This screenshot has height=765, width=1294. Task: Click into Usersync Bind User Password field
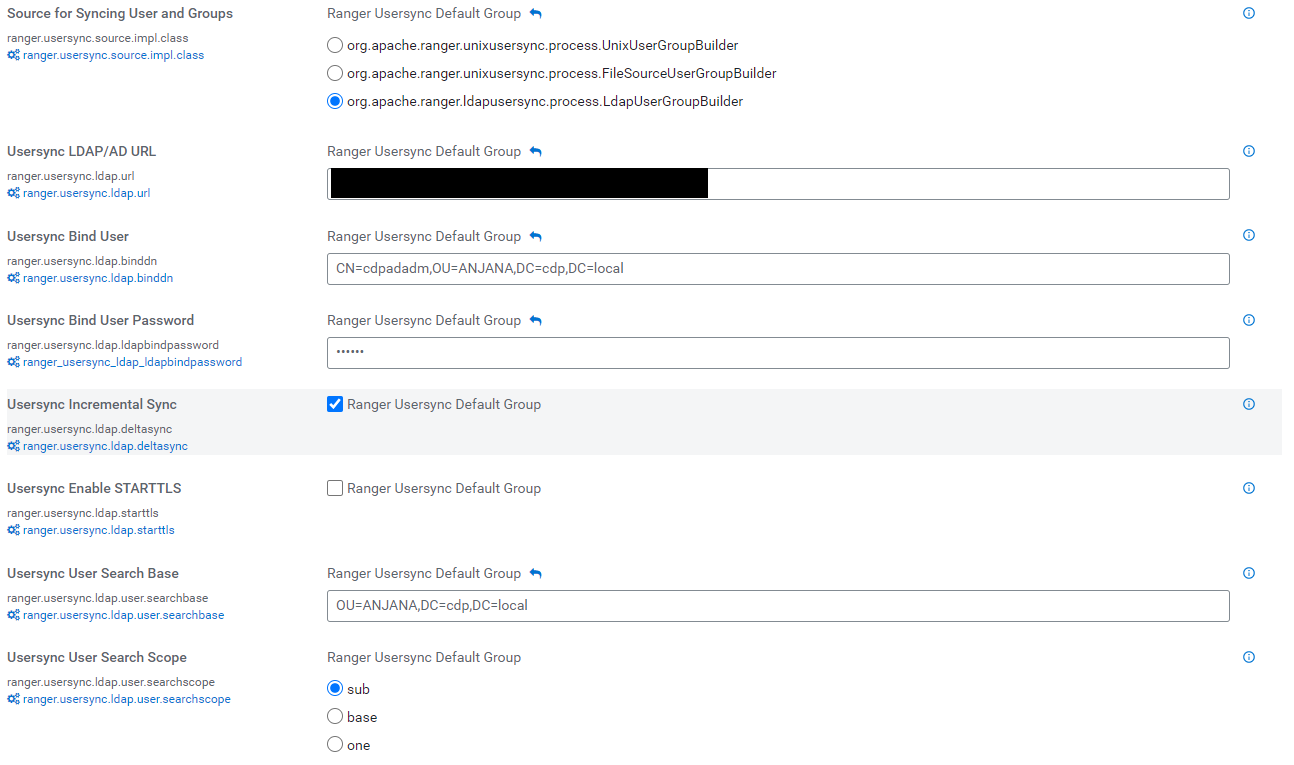tap(777, 353)
